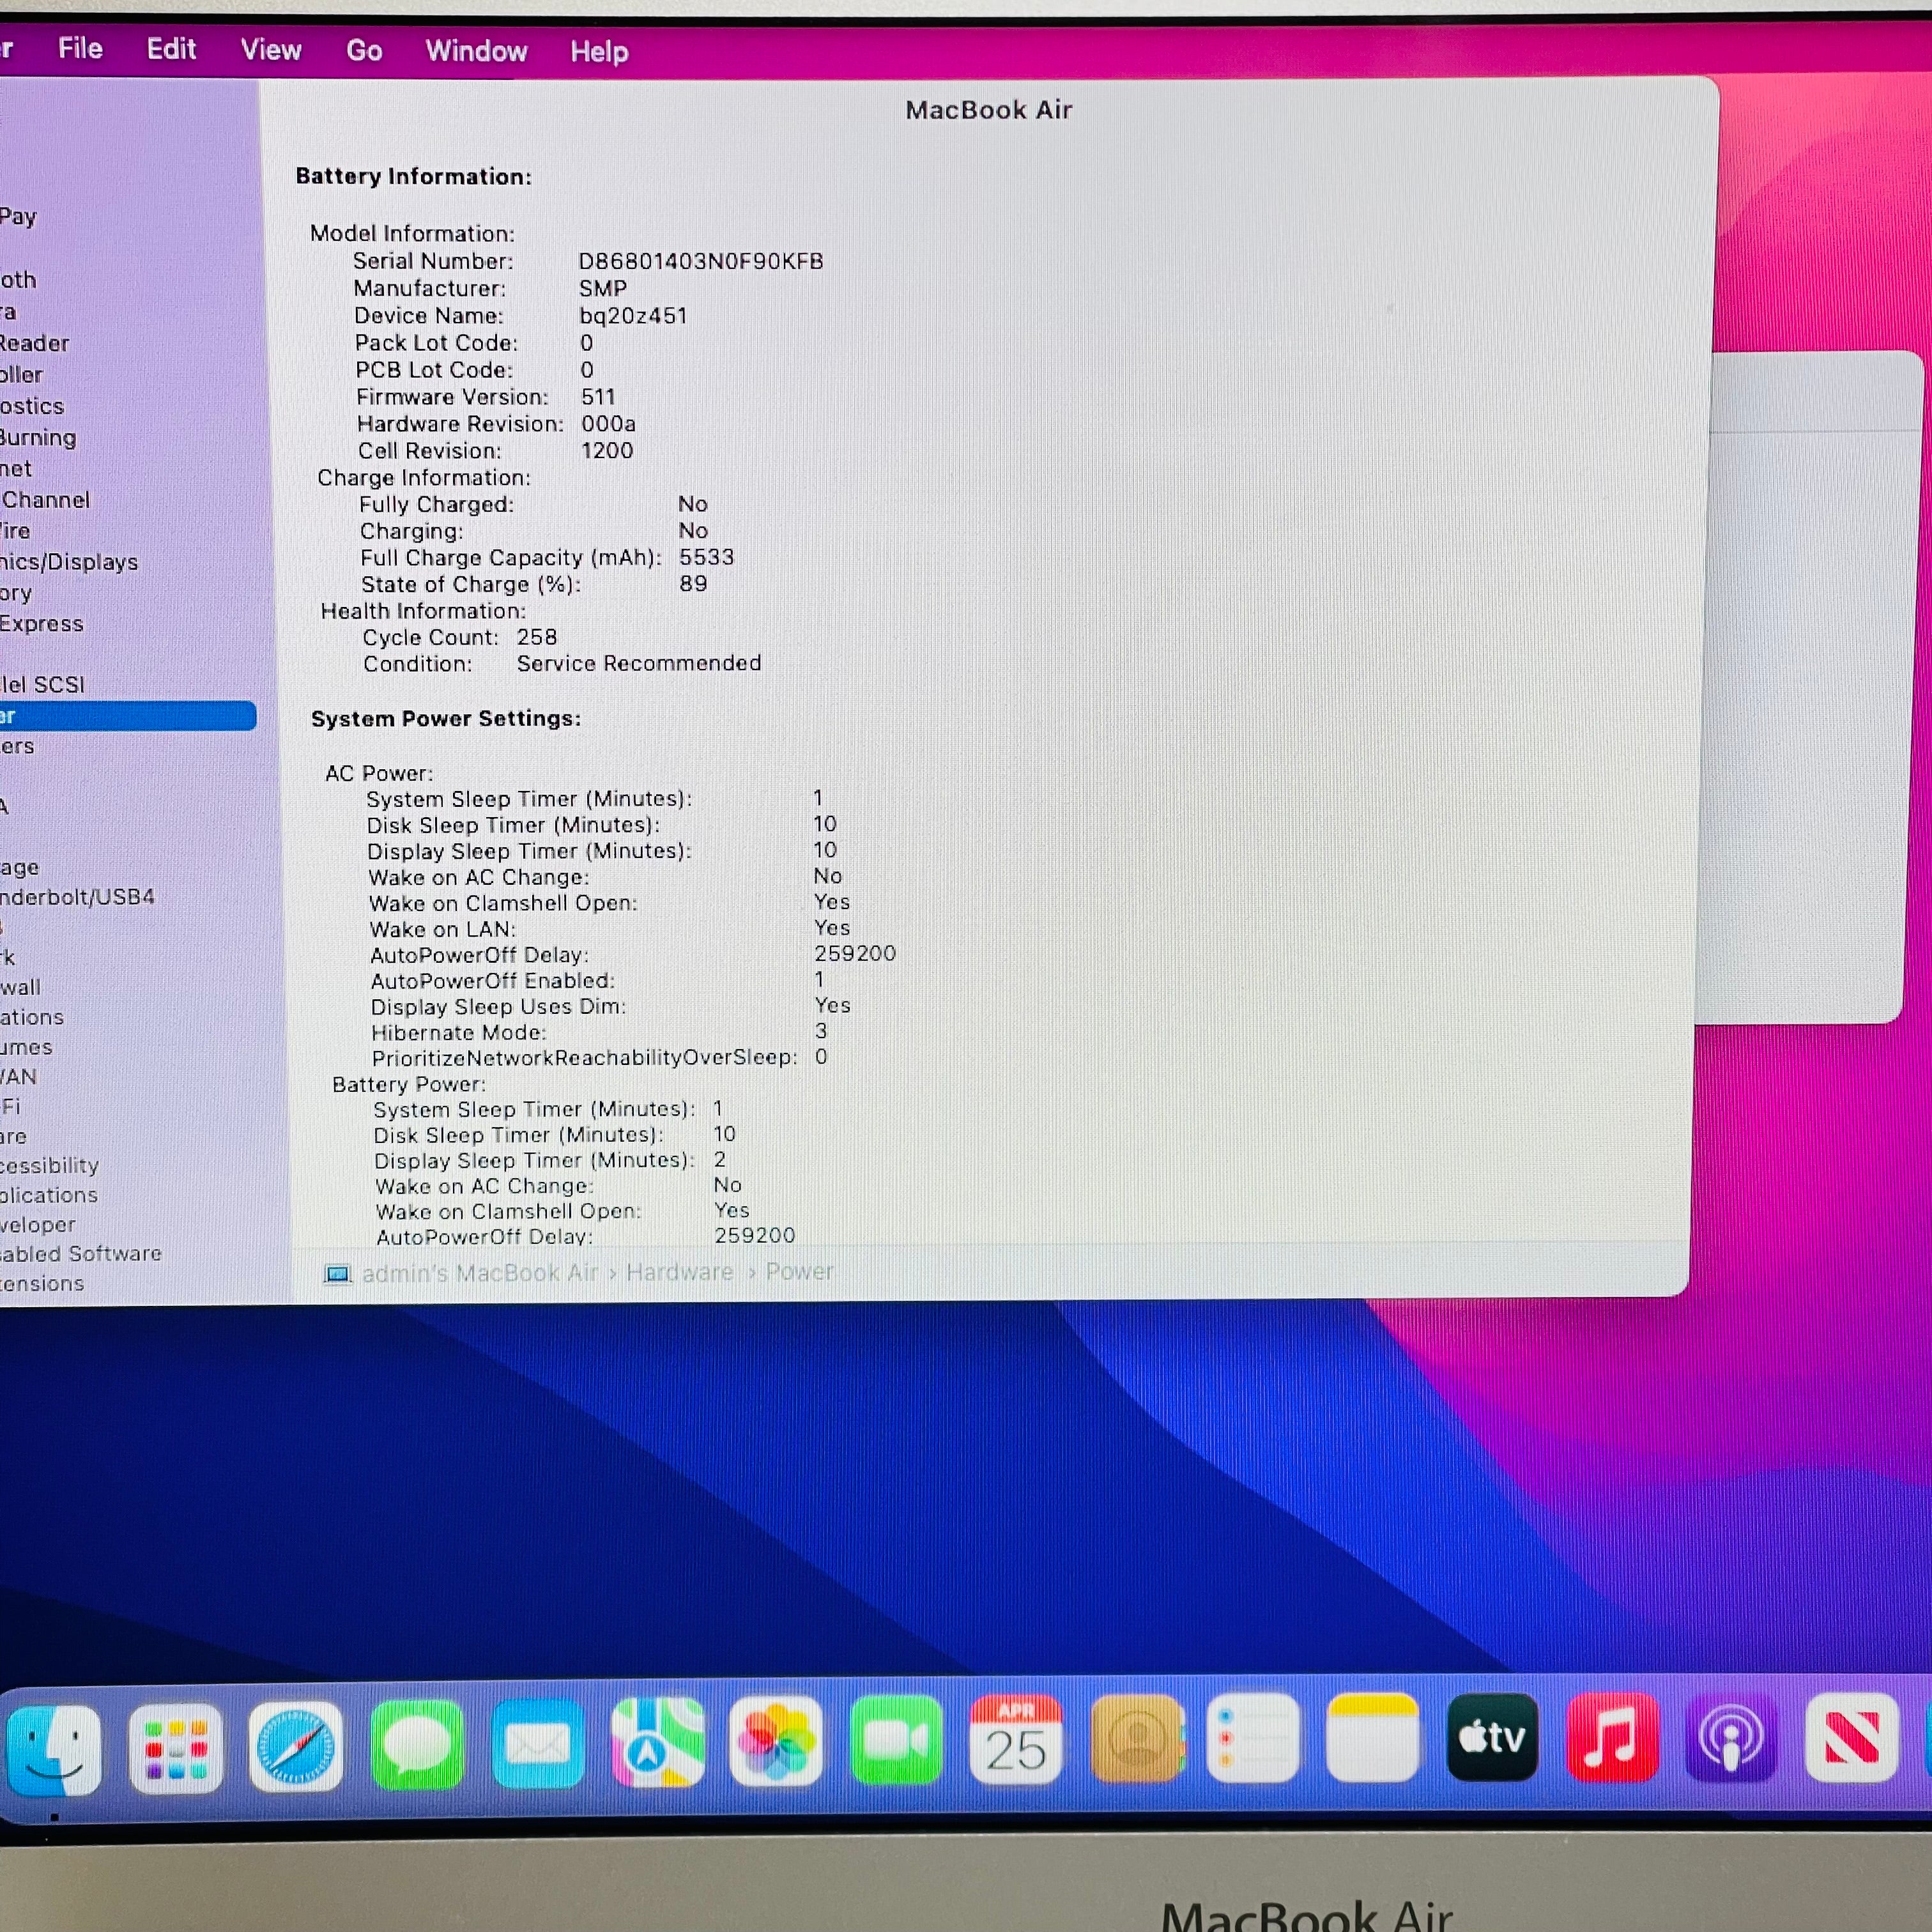Launch Apple TV from the Dock
The width and height of the screenshot is (1932, 1932).
click(x=1493, y=1738)
